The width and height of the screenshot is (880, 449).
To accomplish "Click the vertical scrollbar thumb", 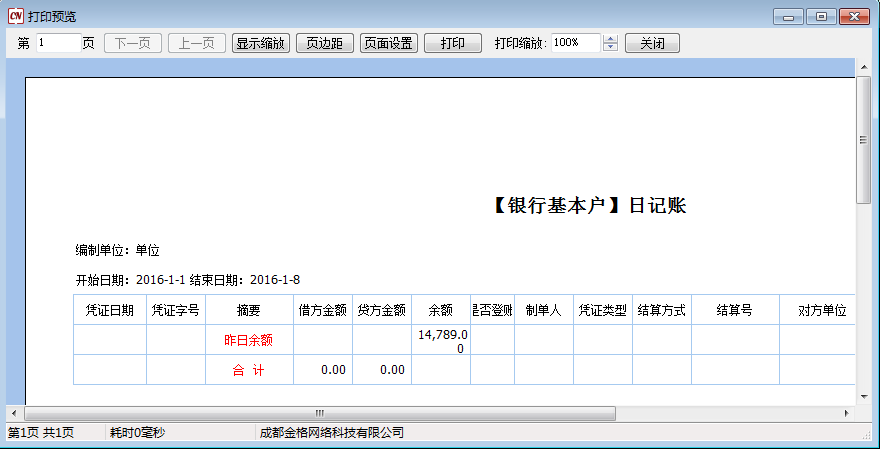I will (x=863, y=139).
